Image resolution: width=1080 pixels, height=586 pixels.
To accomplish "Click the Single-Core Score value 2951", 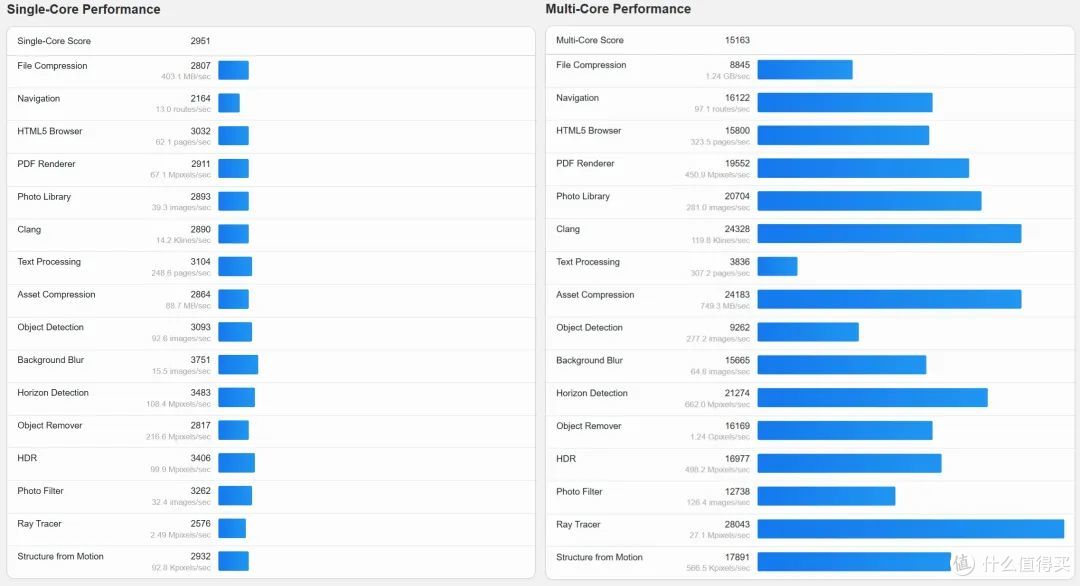I will [x=200, y=41].
